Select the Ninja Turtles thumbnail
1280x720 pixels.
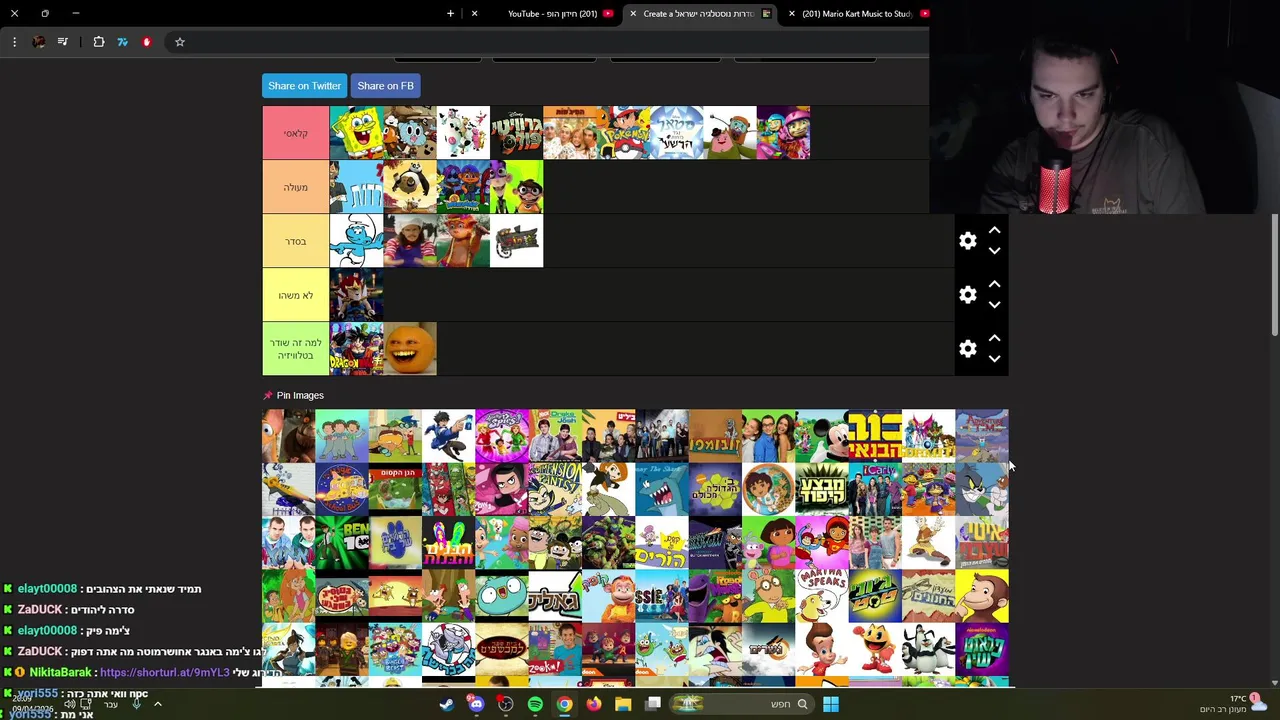[x=608, y=543]
